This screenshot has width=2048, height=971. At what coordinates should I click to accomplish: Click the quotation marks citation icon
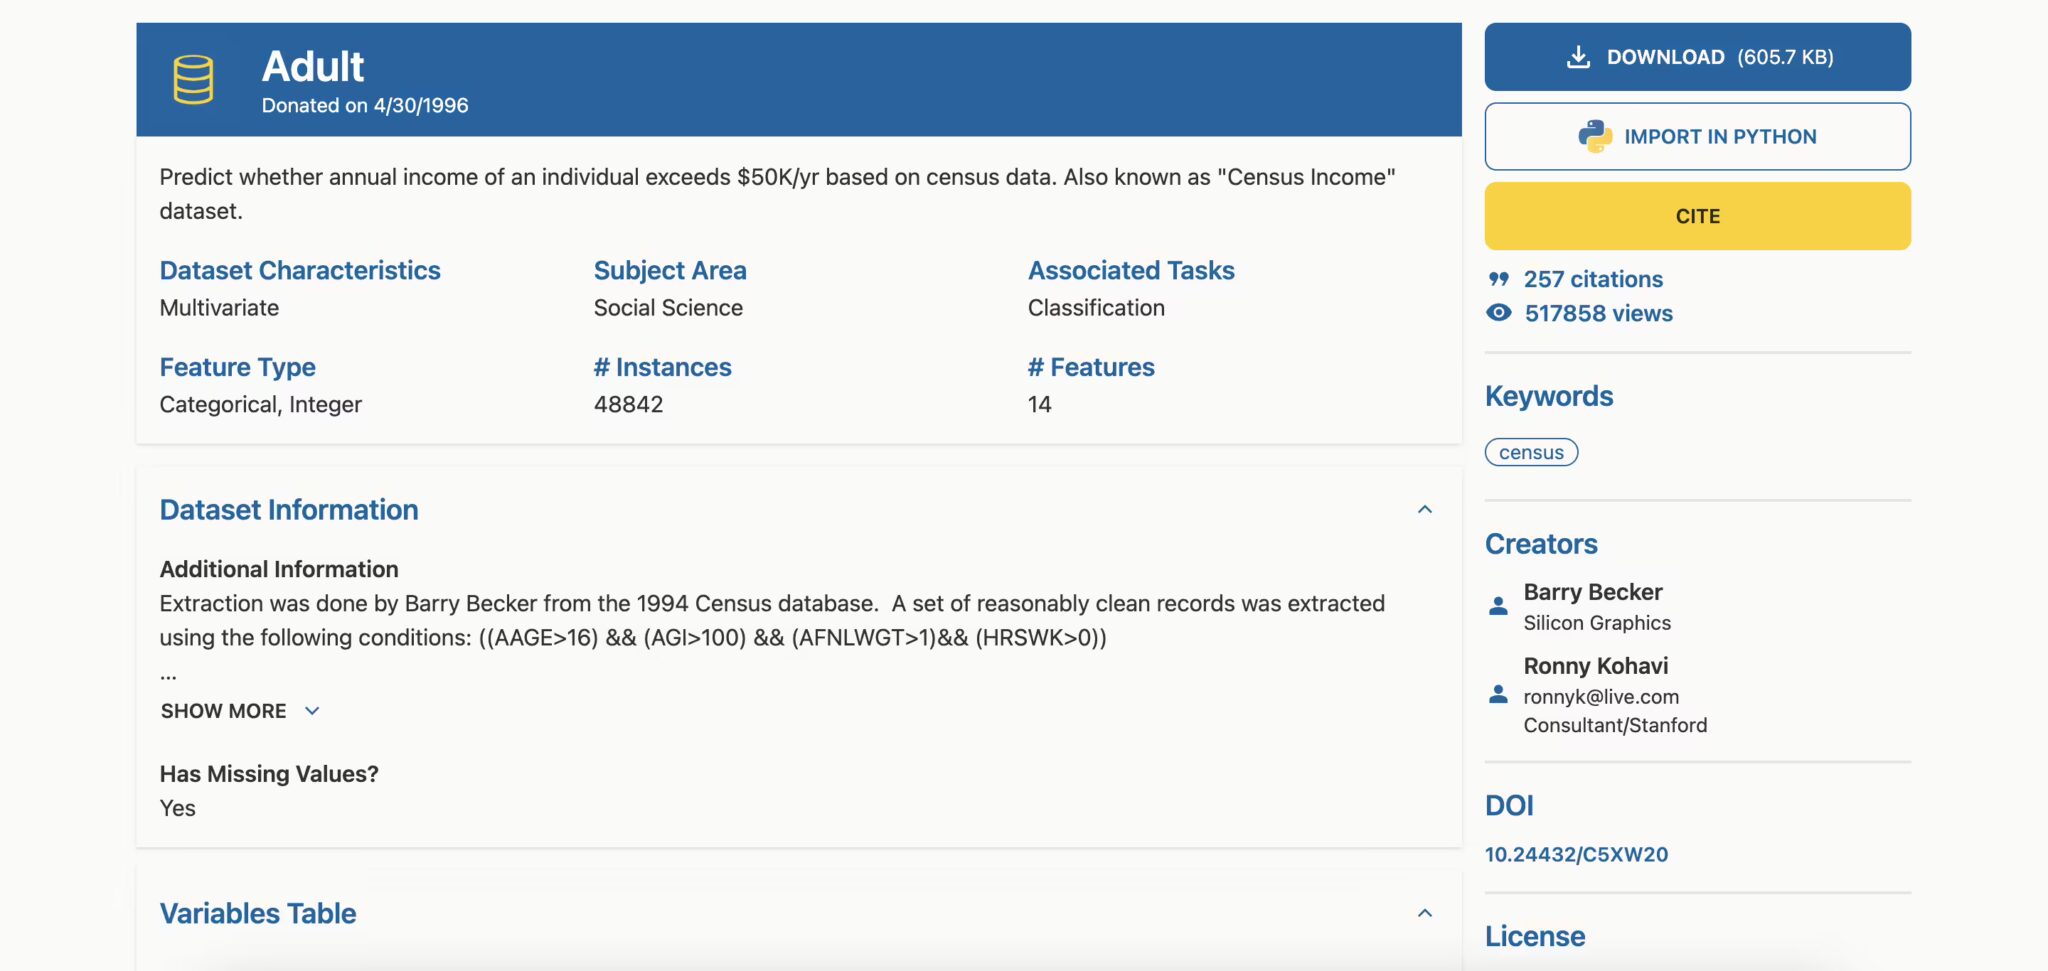pos(1498,279)
